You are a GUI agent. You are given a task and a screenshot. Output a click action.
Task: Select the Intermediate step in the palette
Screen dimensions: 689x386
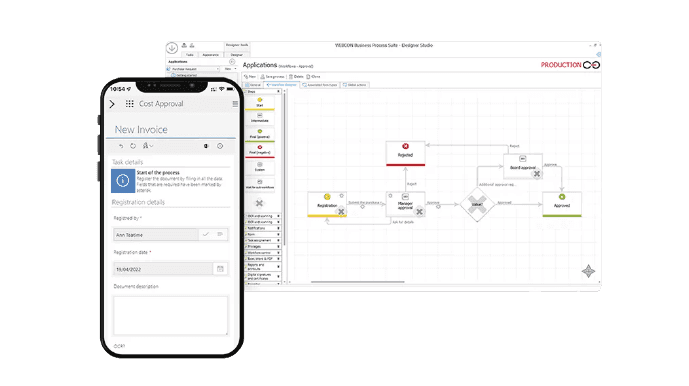pyautogui.click(x=260, y=118)
